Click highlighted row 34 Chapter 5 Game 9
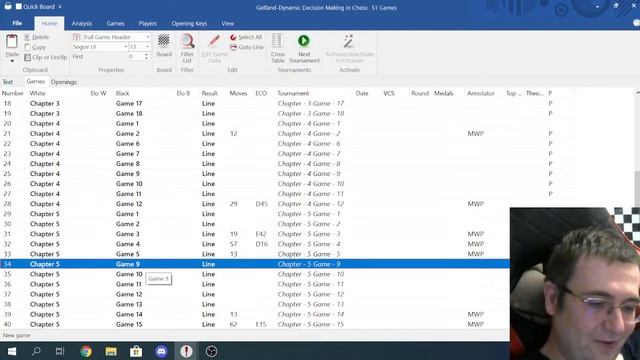The width and height of the screenshot is (640, 360). (255, 264)
